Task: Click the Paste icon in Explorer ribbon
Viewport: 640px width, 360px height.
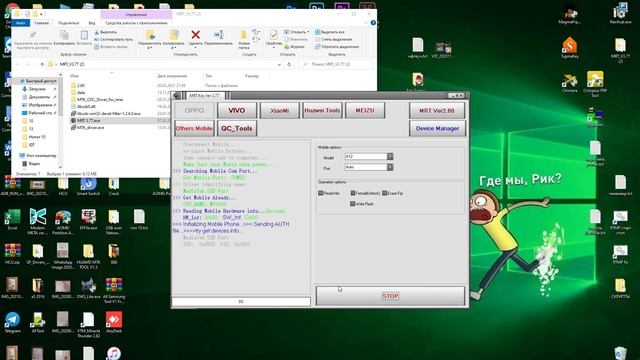Action: pos(84,35)
